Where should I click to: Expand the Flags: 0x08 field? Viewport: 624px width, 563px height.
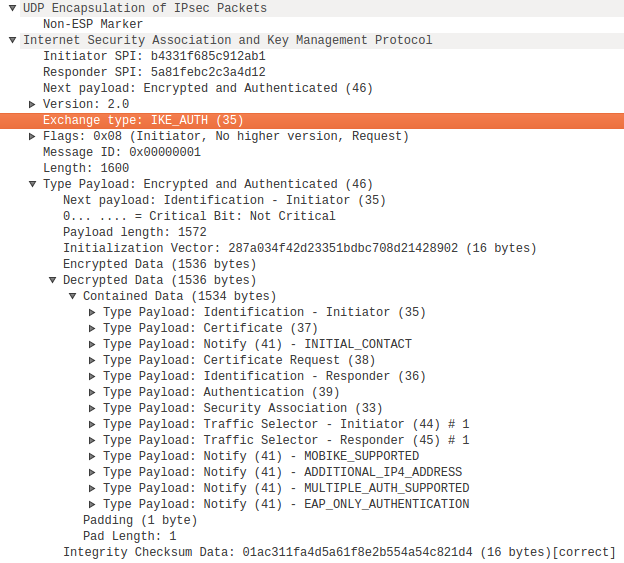pos(32,136)
